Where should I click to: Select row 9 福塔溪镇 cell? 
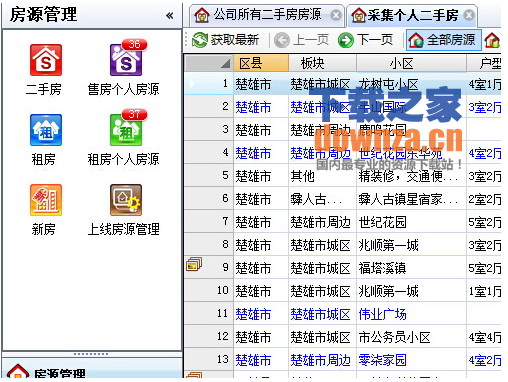tap(411, 268)
